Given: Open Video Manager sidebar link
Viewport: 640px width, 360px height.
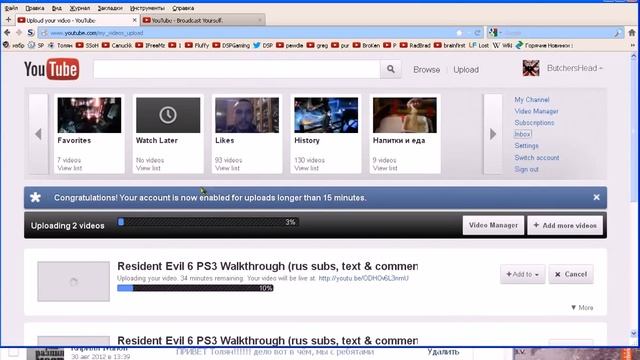Looking at the screenshot, I should point(536,111).
